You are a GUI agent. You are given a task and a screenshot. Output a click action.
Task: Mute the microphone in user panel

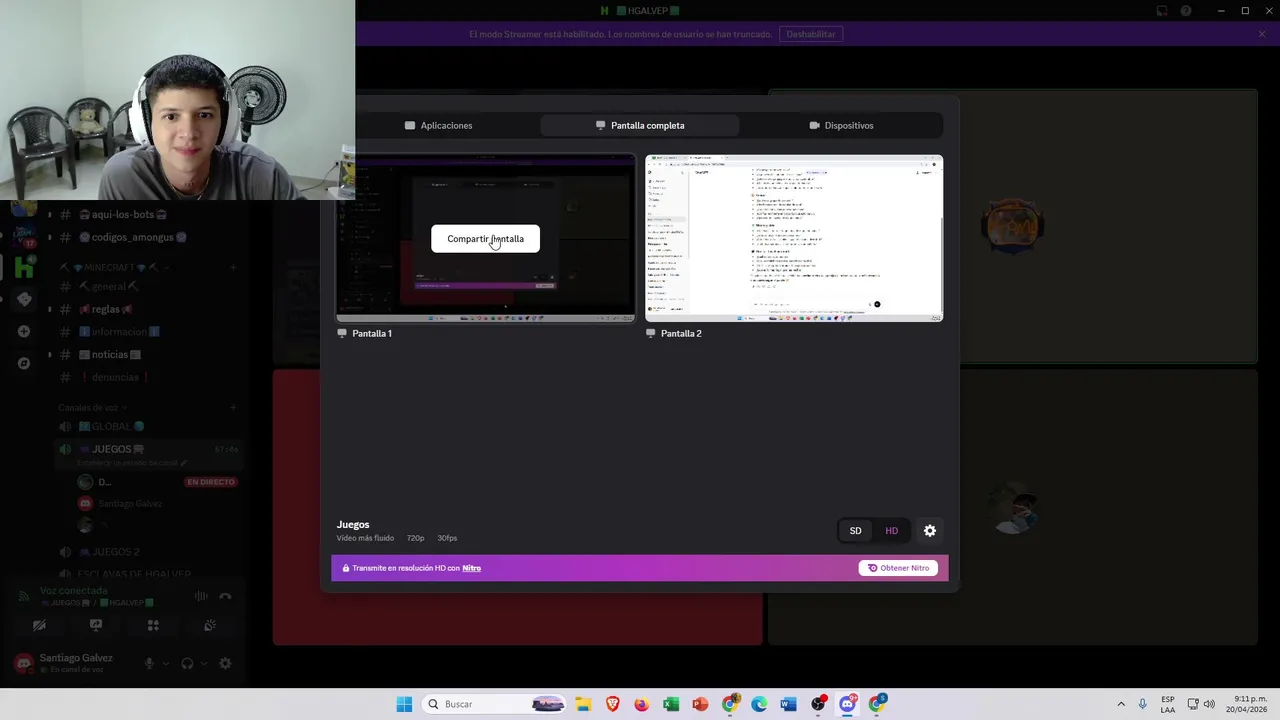click(x=149, y=663)
